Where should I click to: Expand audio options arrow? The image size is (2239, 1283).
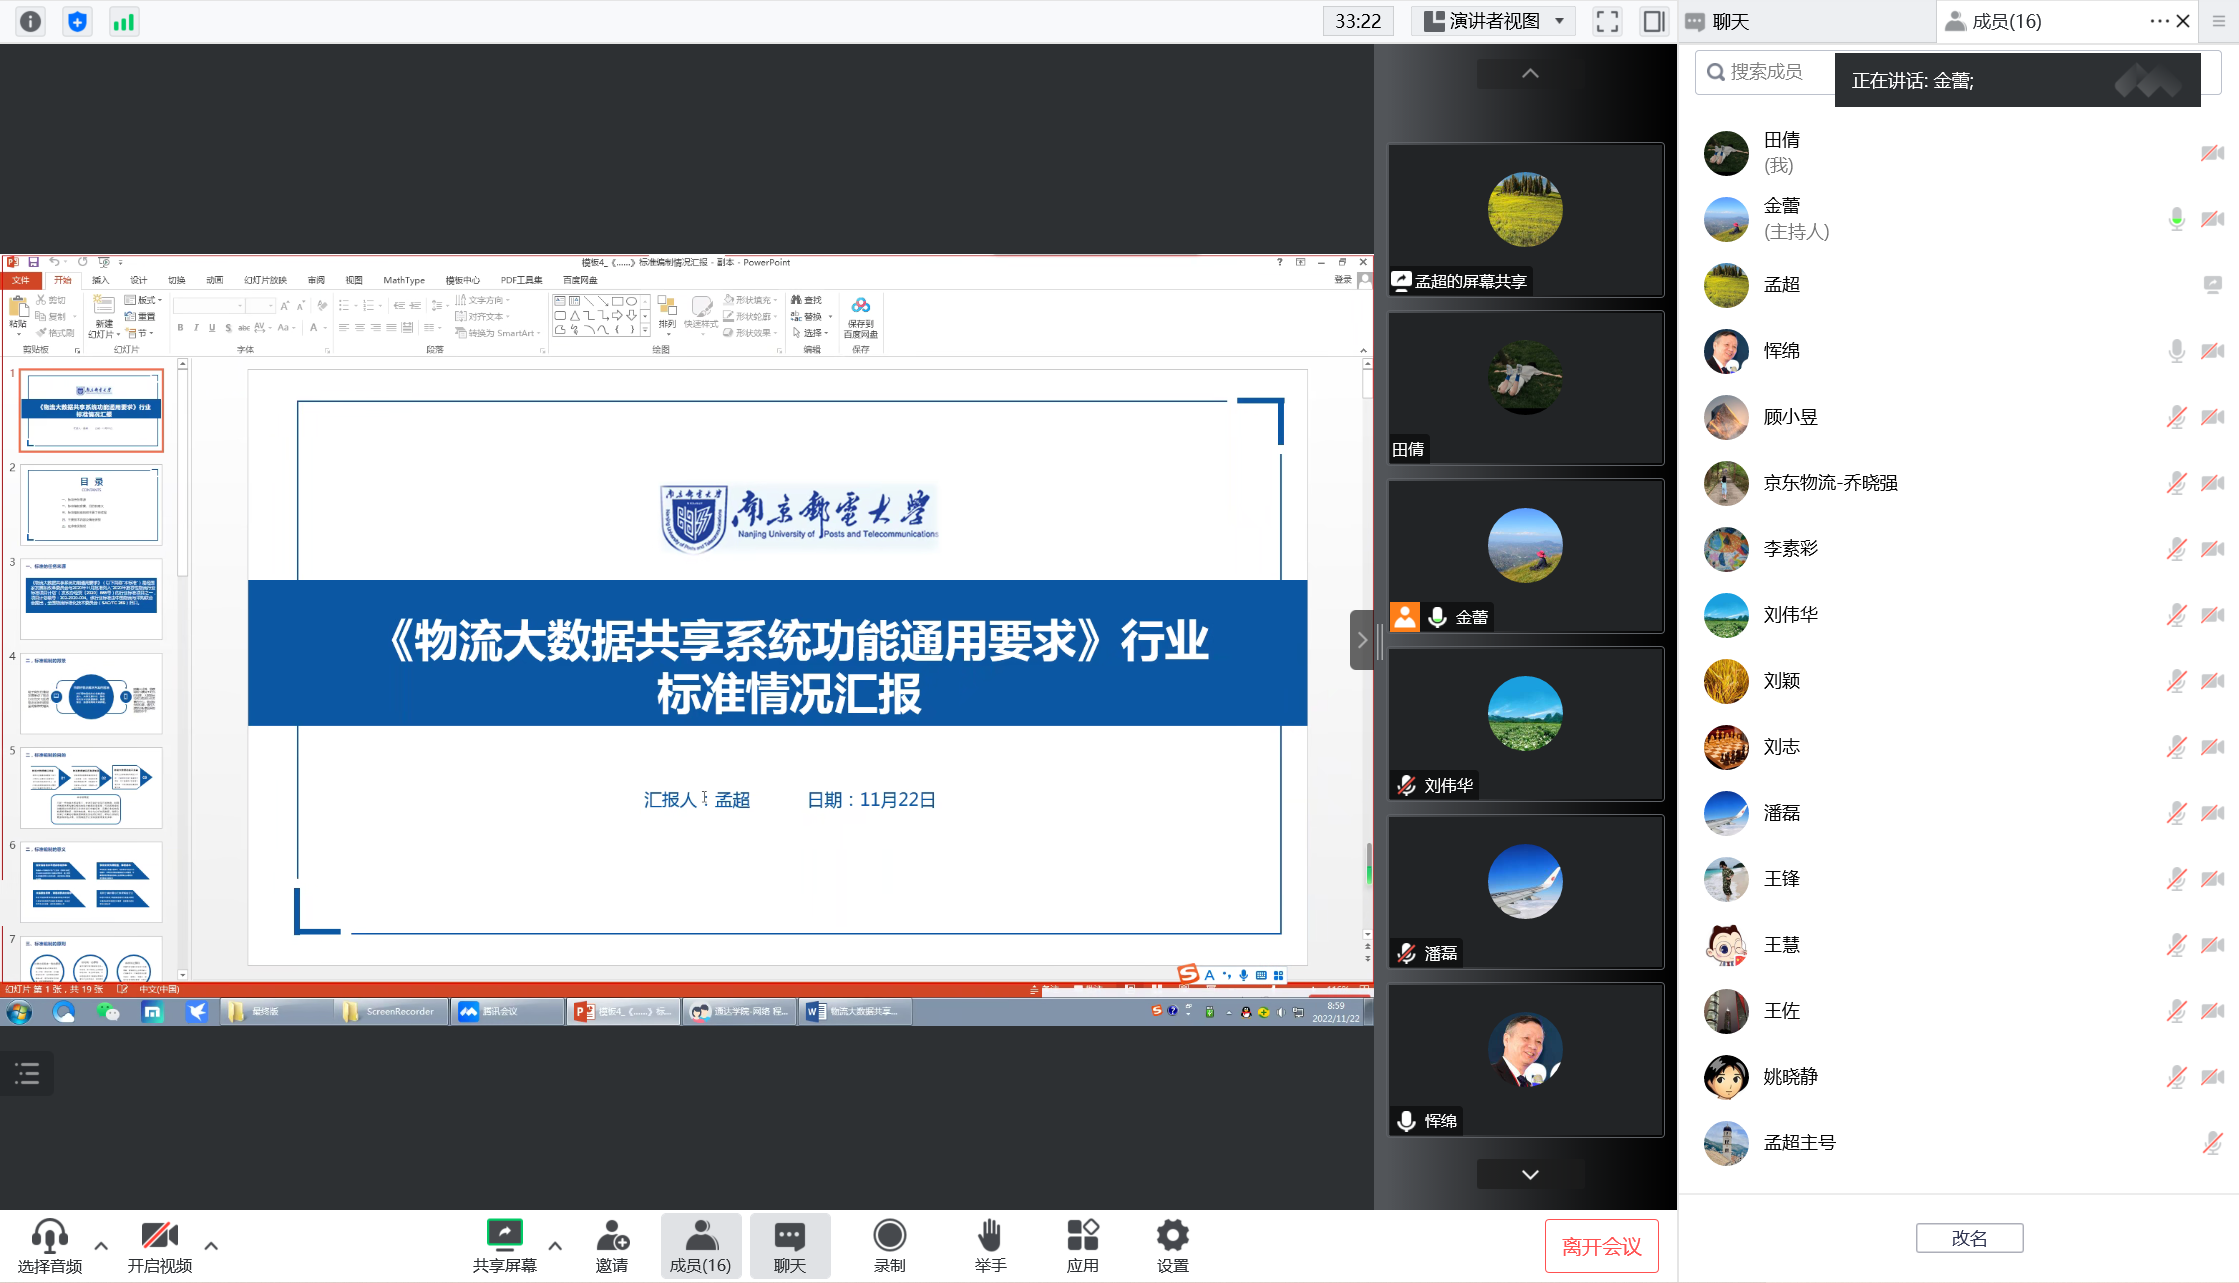[x=101, y=1246]
